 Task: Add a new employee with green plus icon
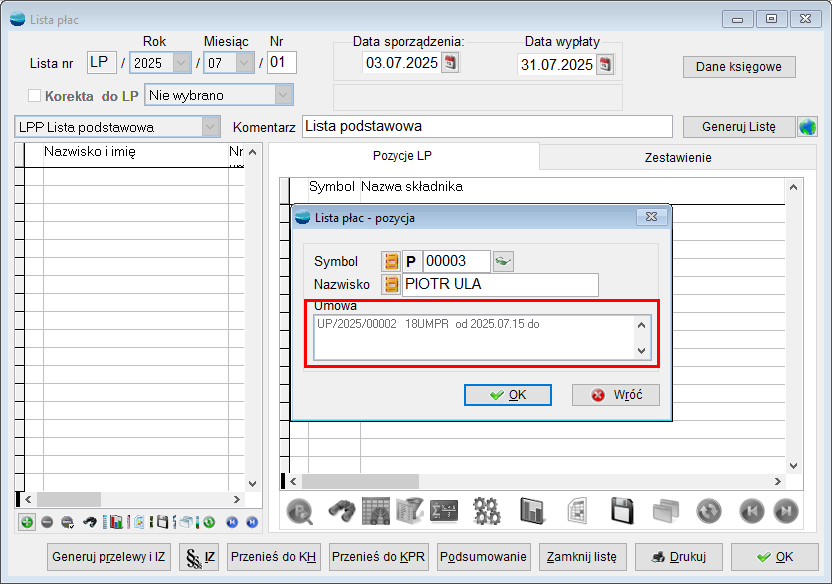coord(27,522)
